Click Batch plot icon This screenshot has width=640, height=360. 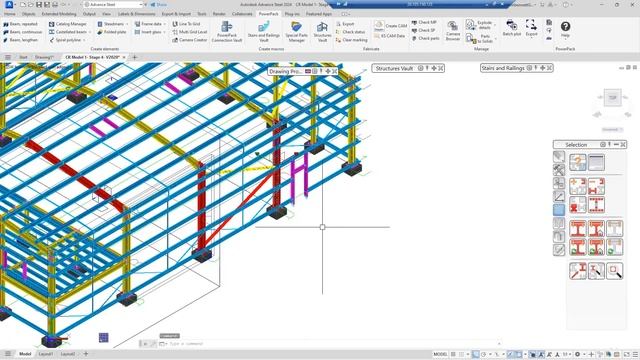511,28
